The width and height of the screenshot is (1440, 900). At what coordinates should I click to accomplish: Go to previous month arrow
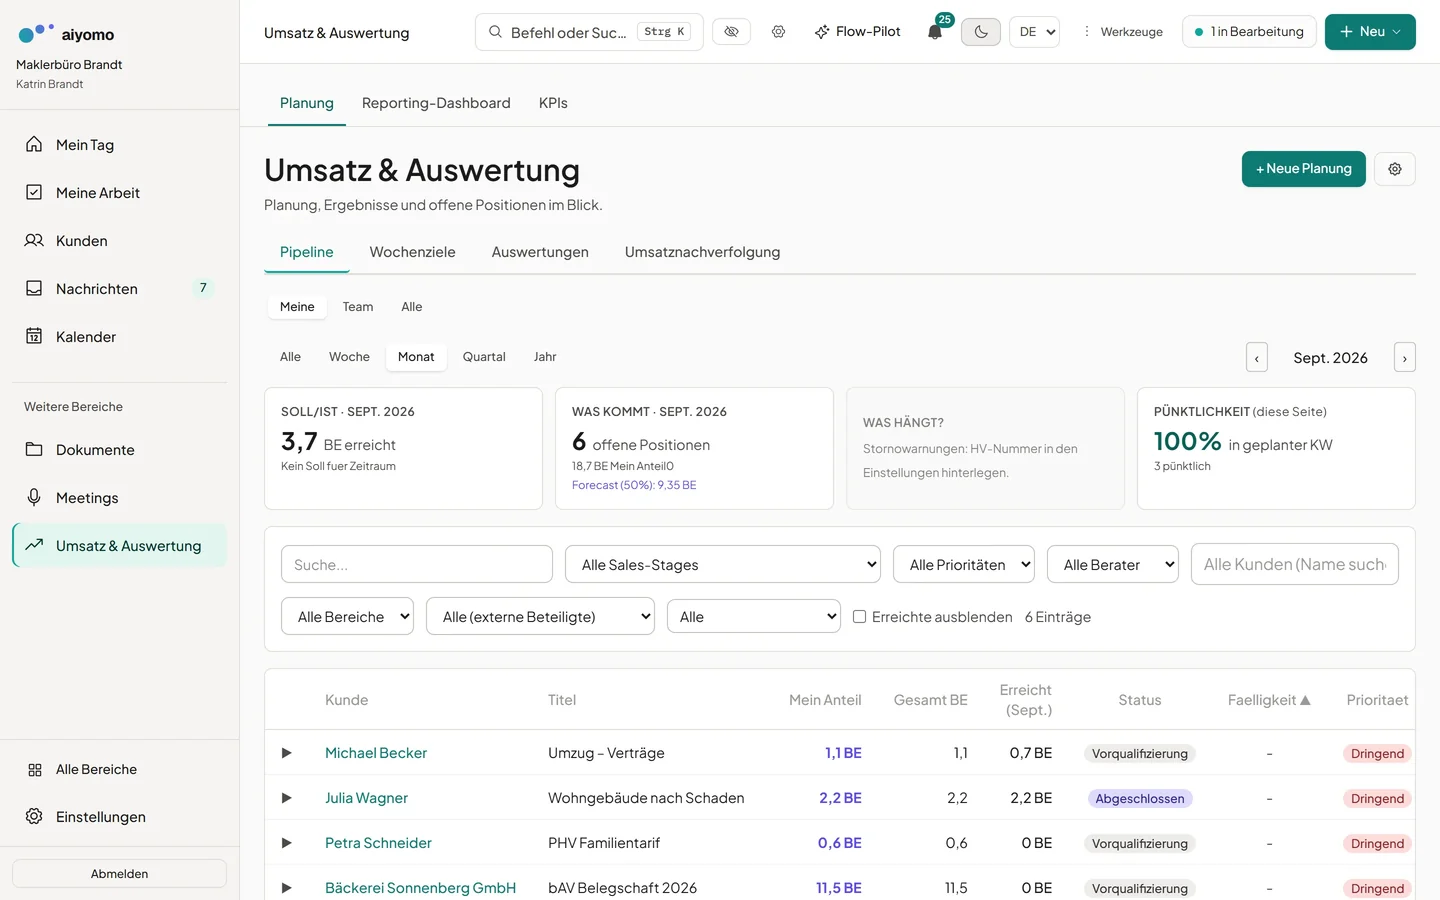click(x=1257, y=357)
